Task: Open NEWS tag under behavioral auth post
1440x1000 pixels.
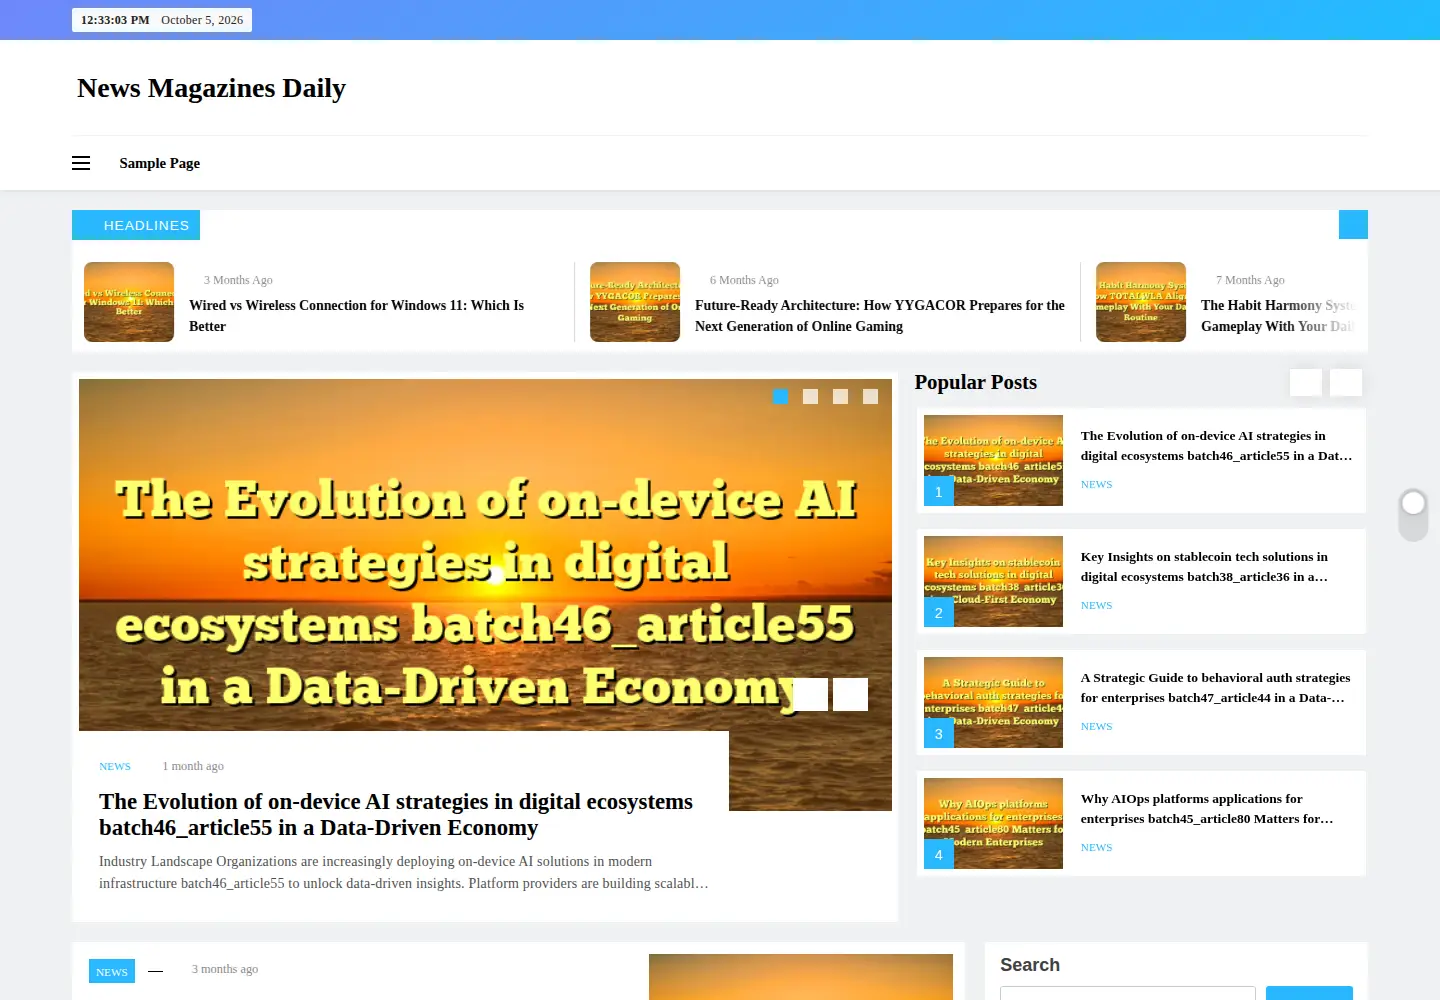Action: 1096,726
